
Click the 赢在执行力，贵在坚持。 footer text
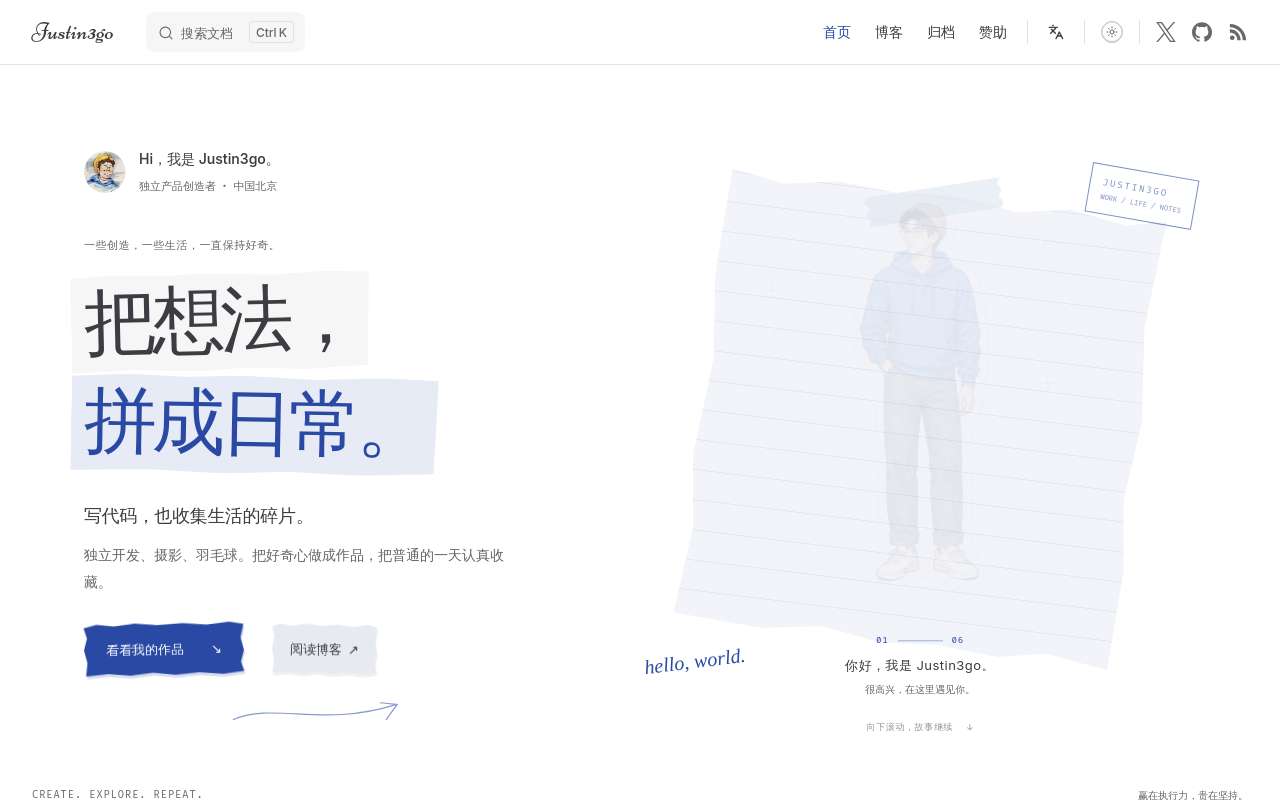pos(1193,795)
